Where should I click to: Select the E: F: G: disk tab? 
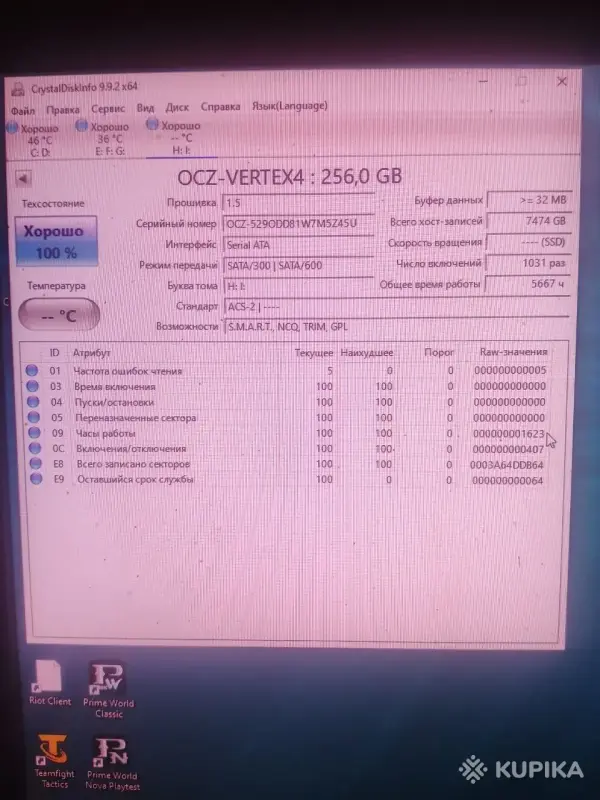104,138
